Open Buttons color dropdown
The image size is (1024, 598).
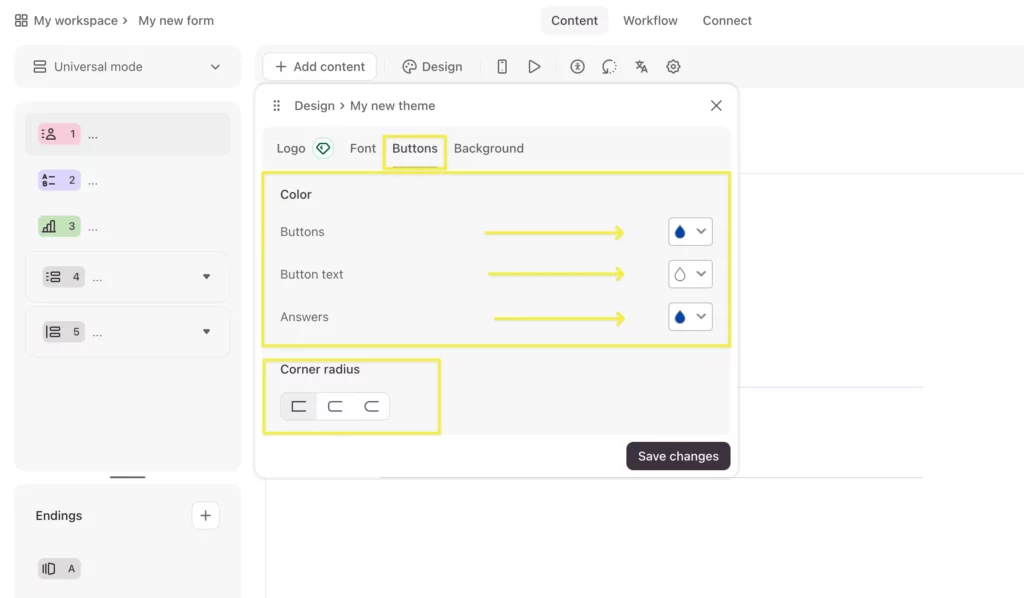coord(690,232)
